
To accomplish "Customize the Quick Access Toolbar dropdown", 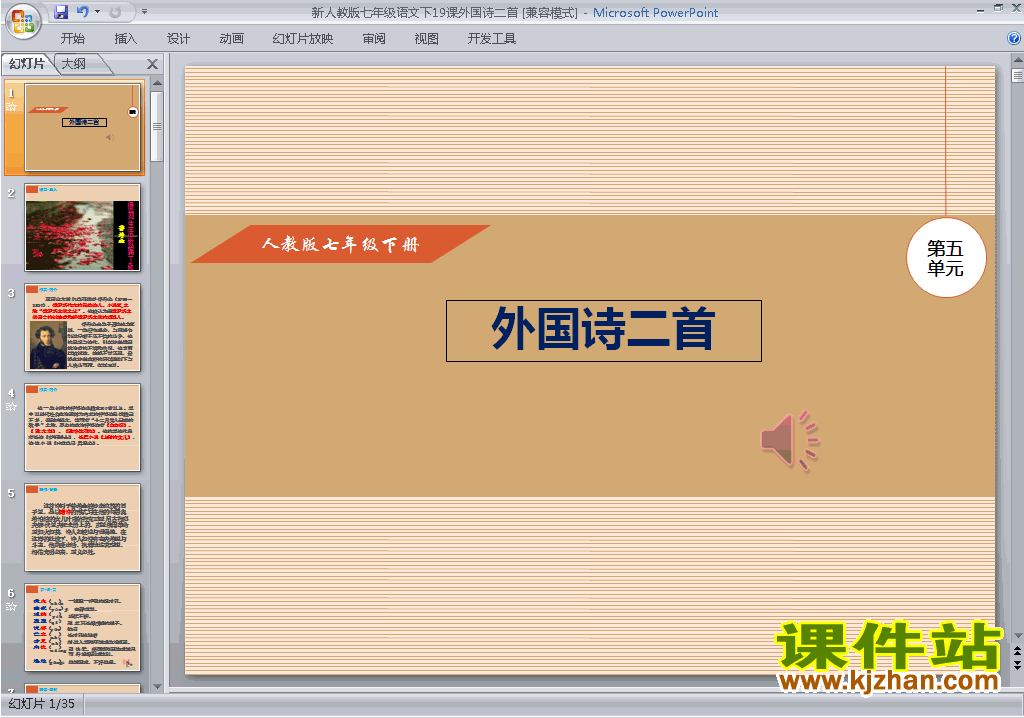I will 144,12.
